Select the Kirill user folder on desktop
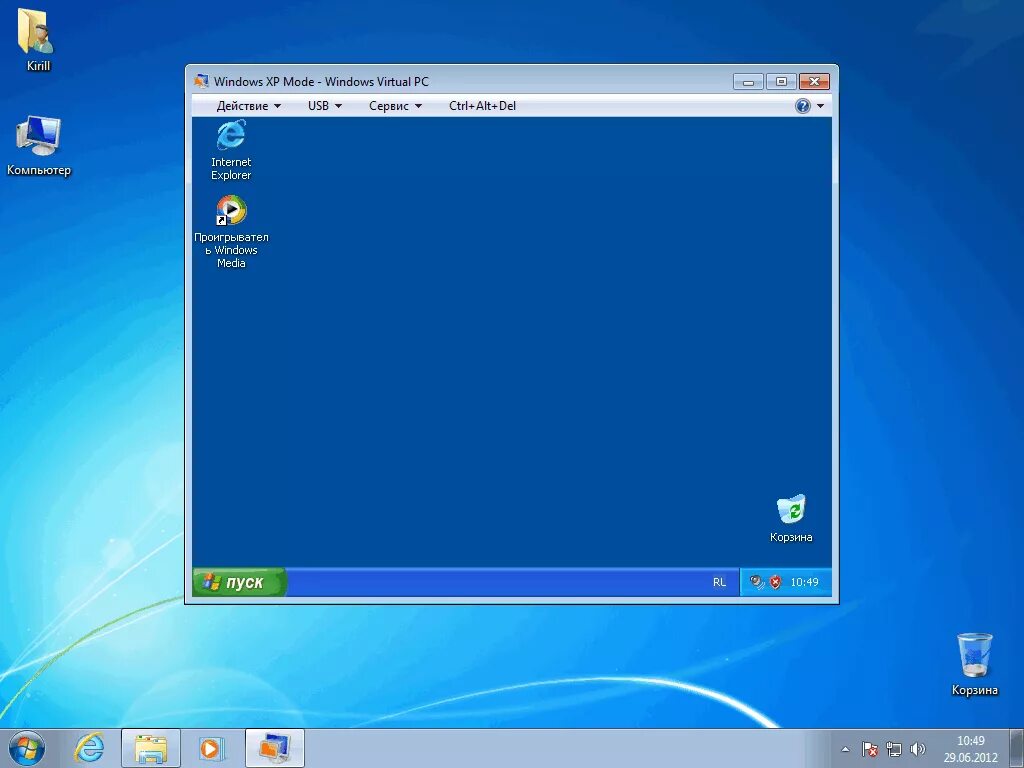 coord(37,40)
